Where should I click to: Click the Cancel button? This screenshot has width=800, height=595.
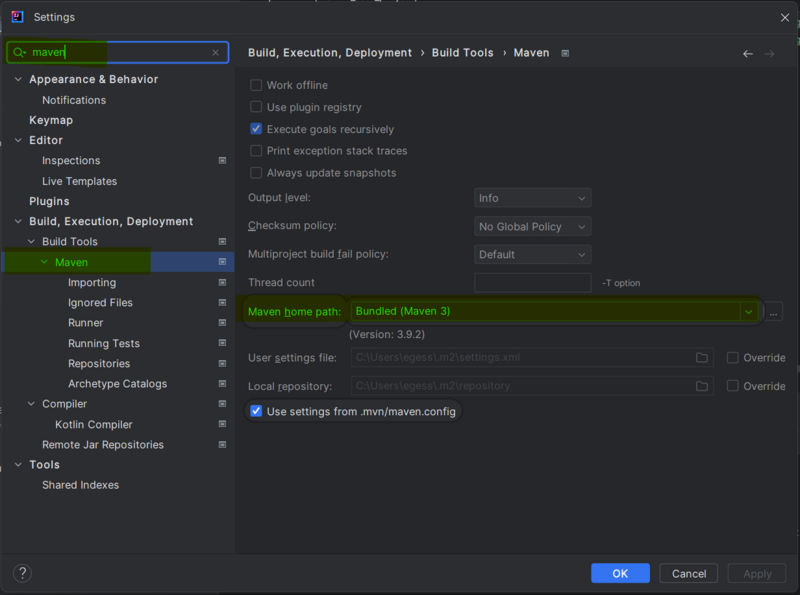[x=689, y=573]
